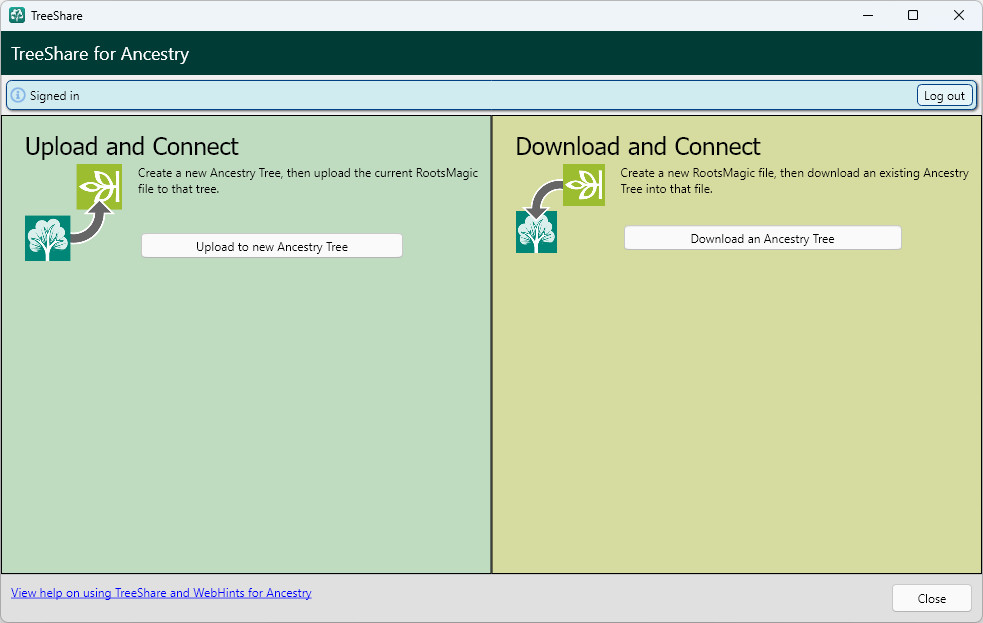Maximize the TreeShare window

(913, 15)
